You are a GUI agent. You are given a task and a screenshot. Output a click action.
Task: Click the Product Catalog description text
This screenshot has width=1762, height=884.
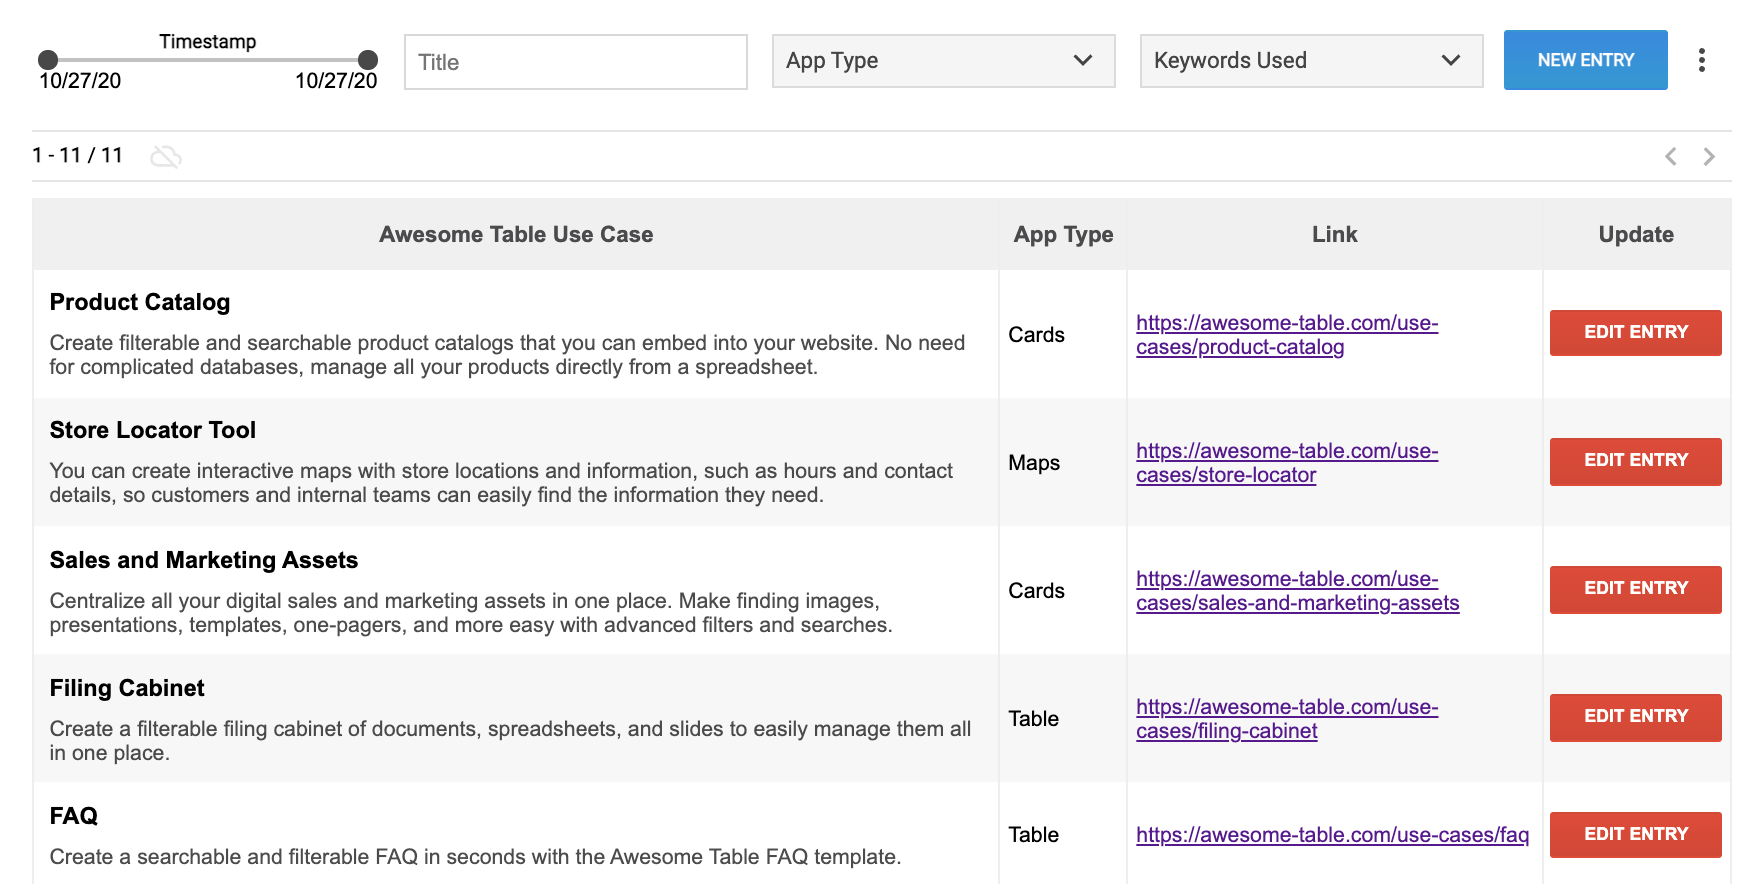[507, 355]
